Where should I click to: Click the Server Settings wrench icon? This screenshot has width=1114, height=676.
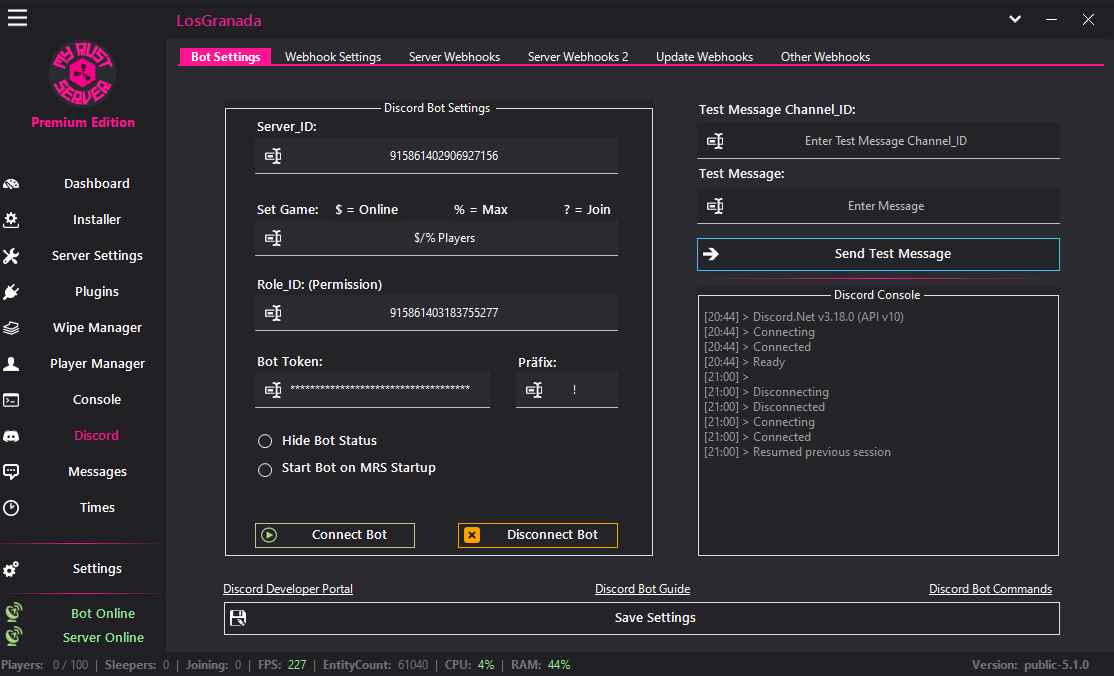point(11,256)
